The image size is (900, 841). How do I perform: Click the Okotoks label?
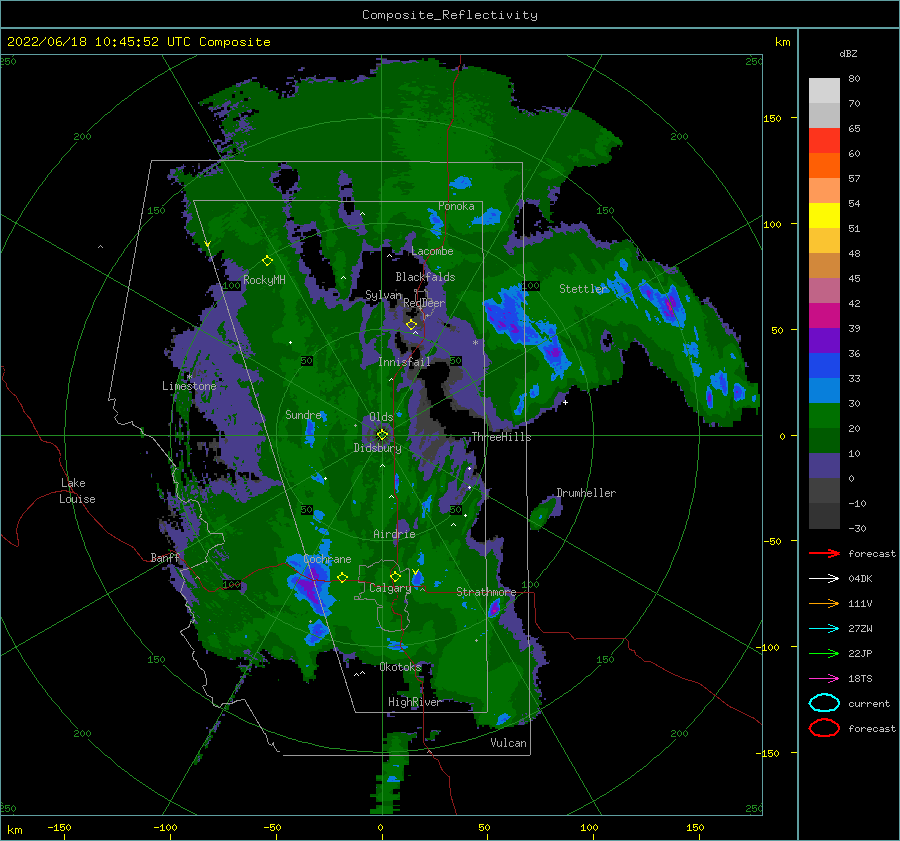400,667
